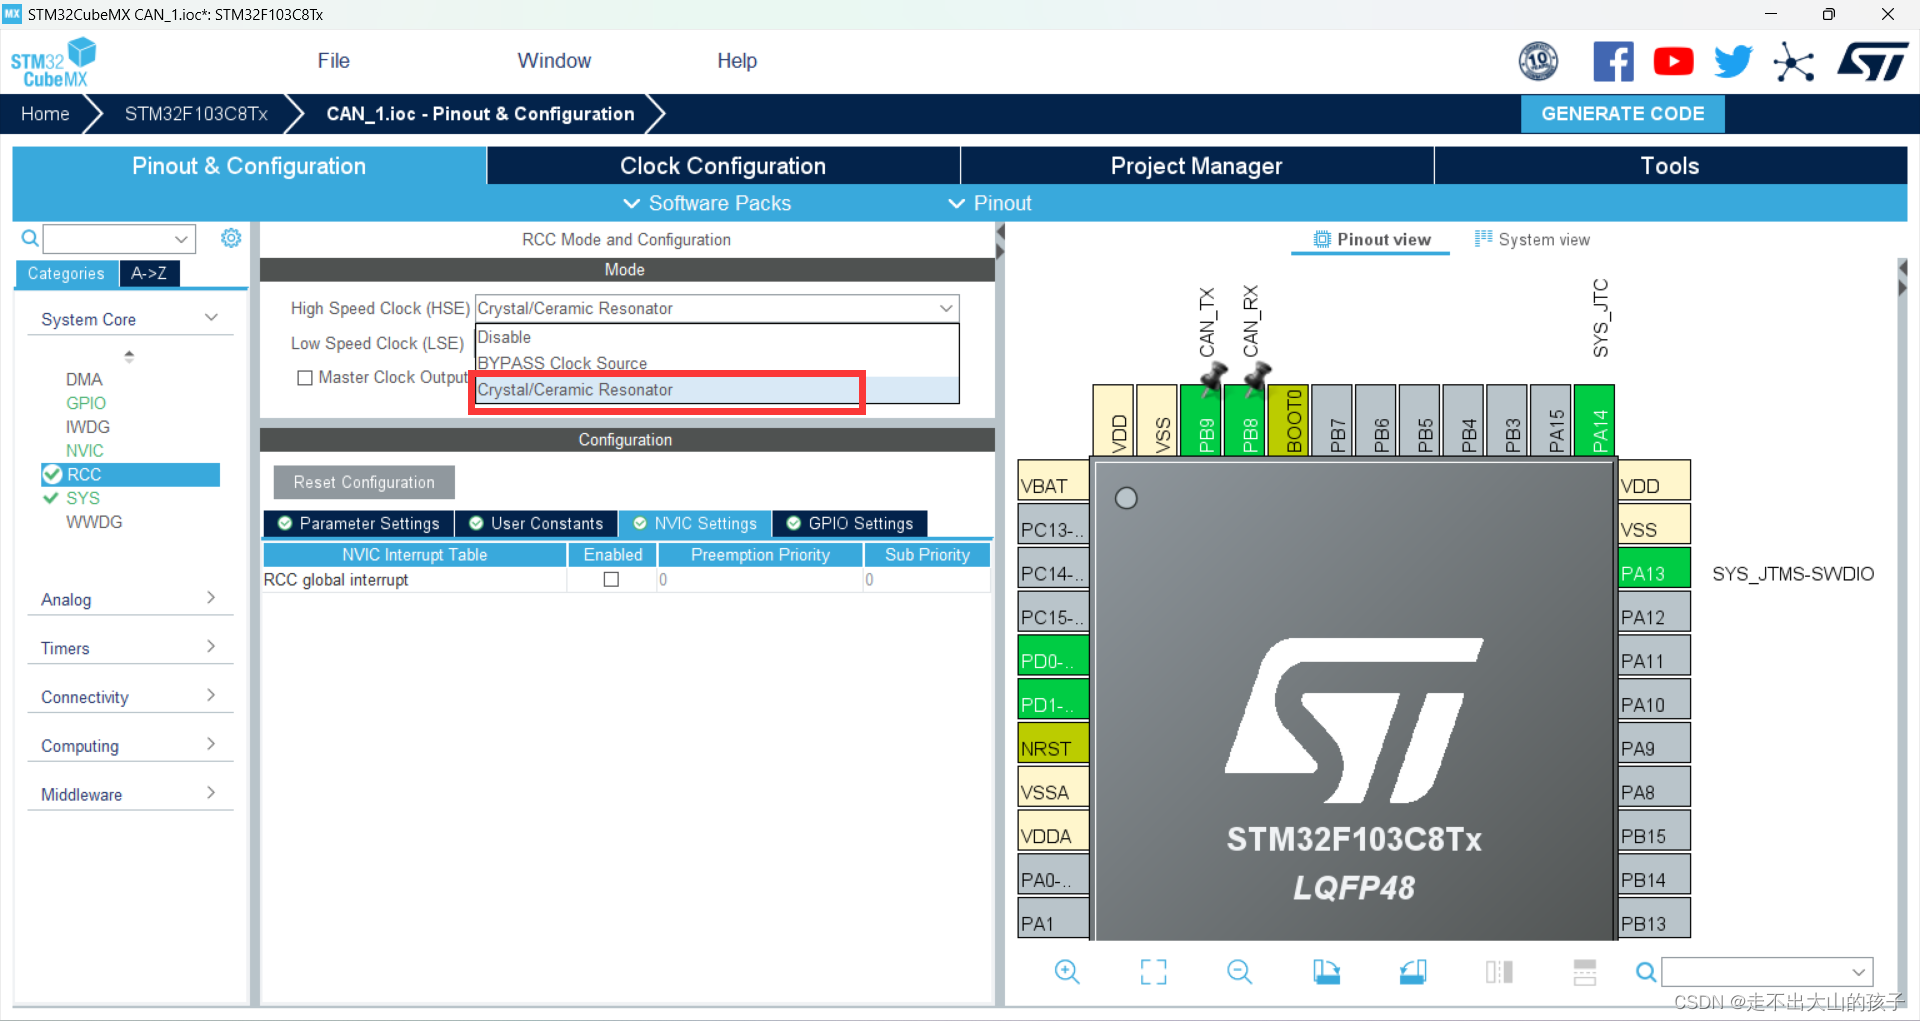Collapse the System Core category
Image resolution: width=1920 pixels, height=1021 pixels.
[x=211, y=317]
